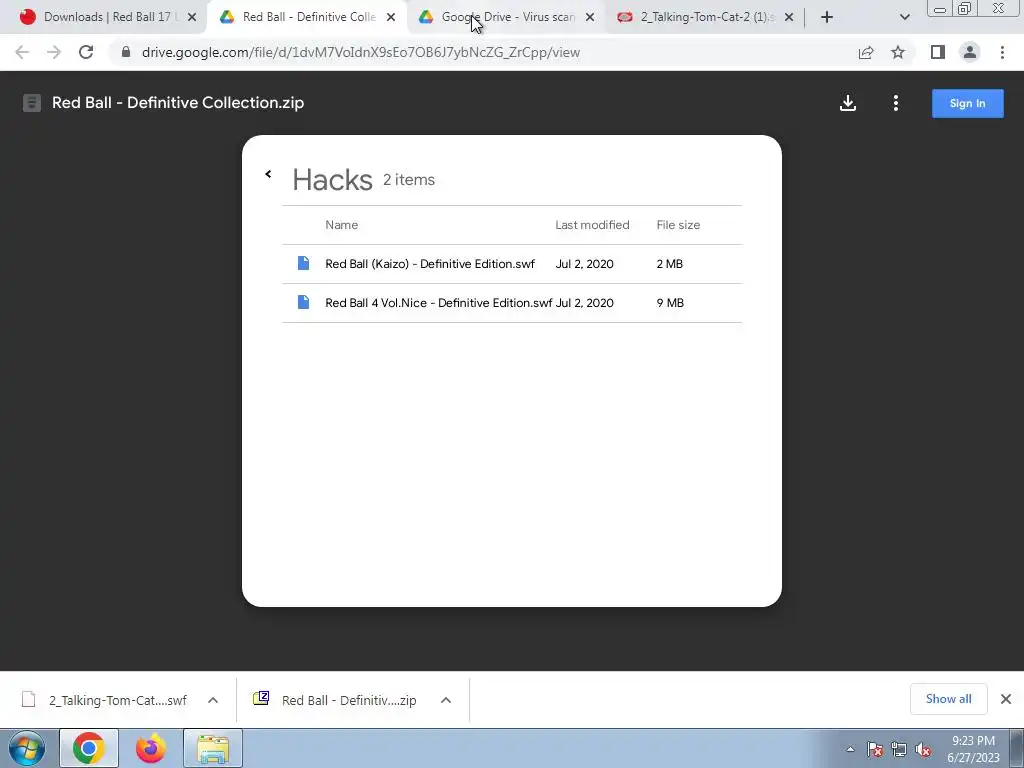This screenshot has height=768, width=1024.
Task: Go back from the Hacks folder using the arrow
Action: click(x=268, y=174)
